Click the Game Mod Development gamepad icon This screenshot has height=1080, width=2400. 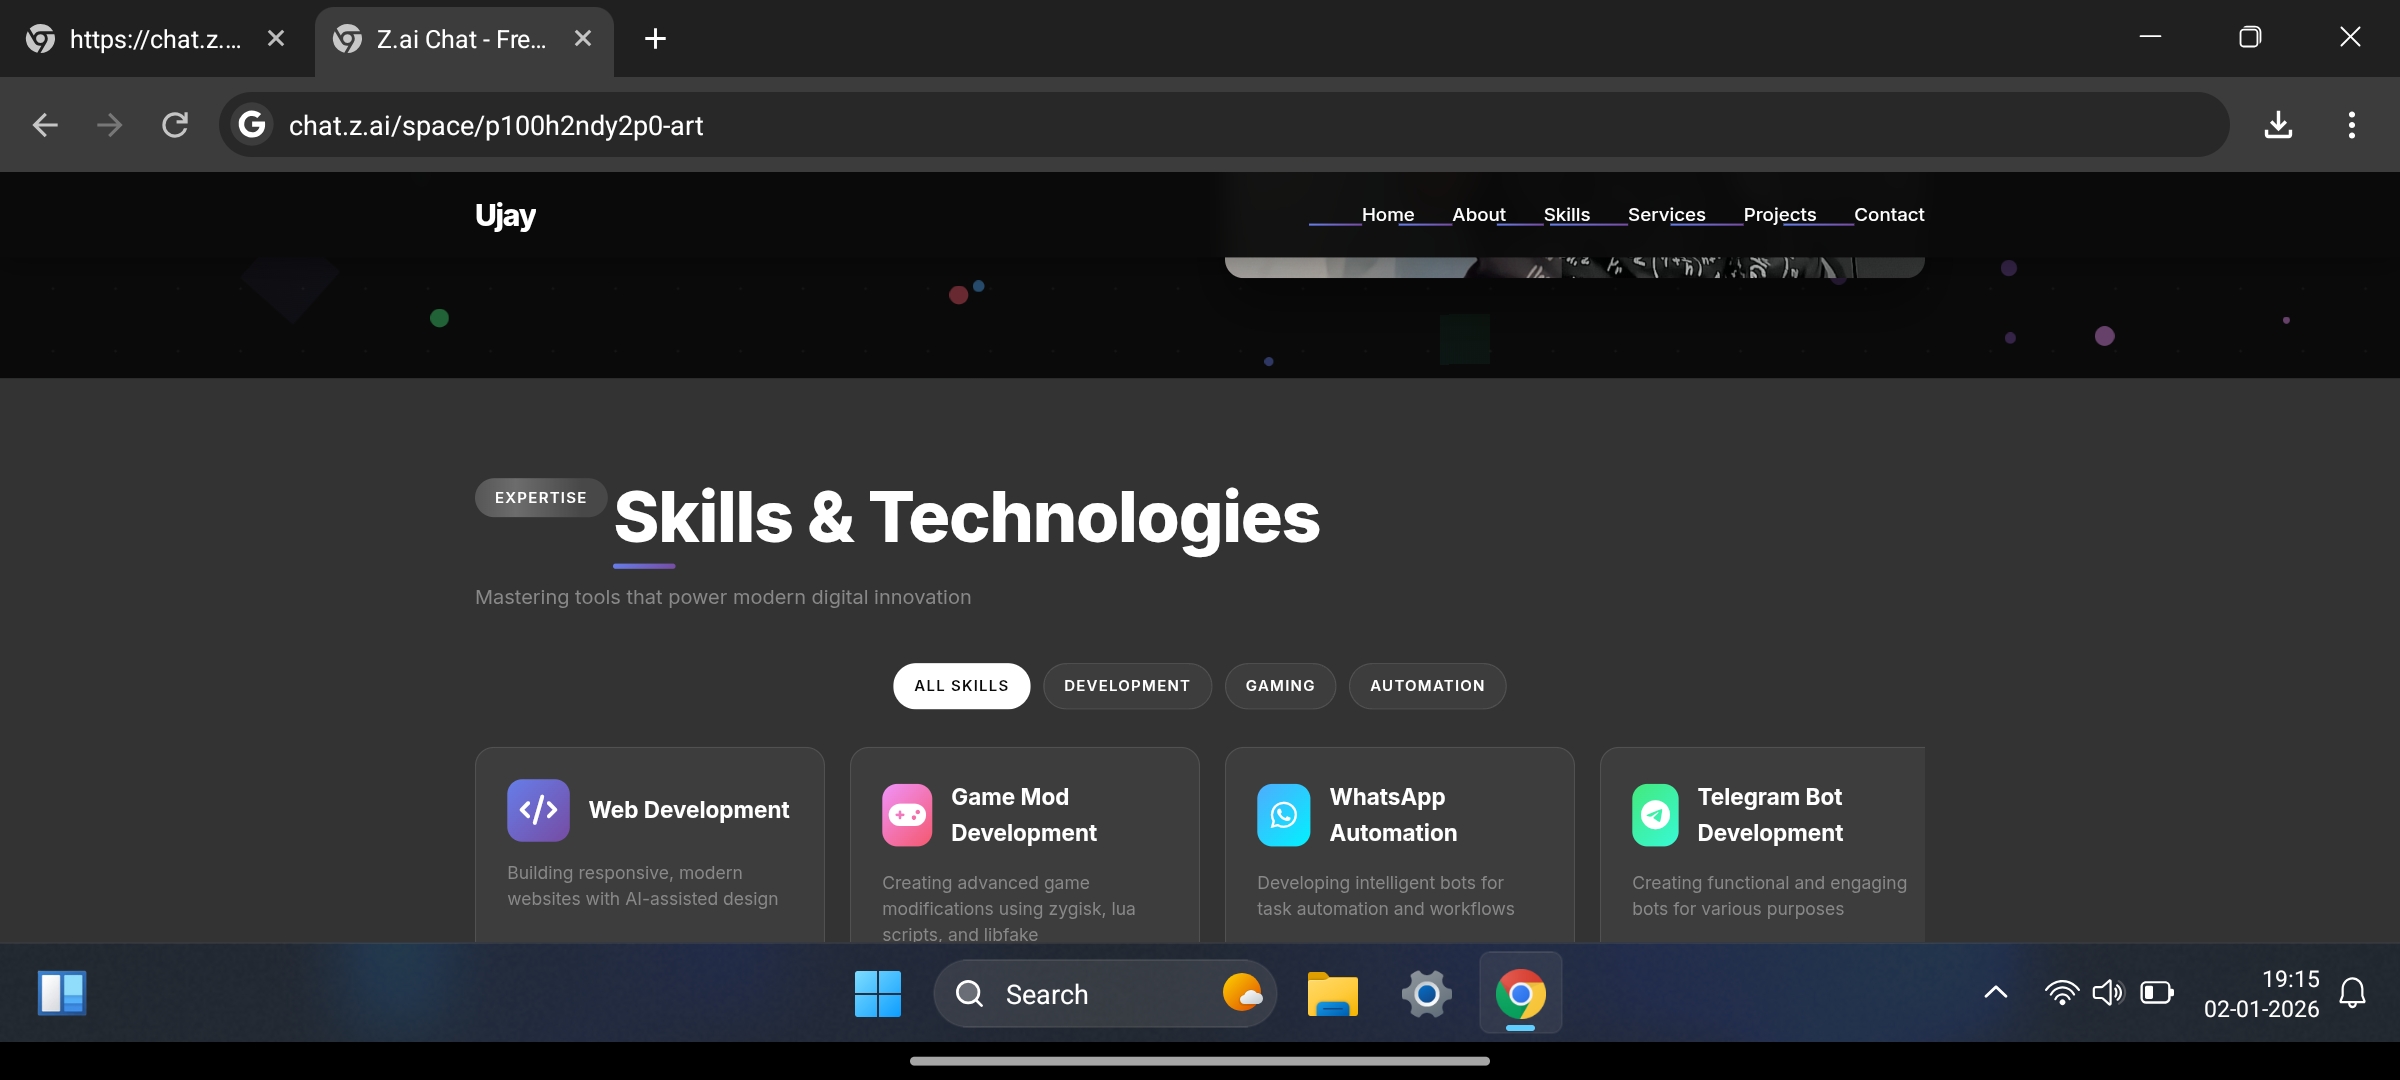point(906,815)
